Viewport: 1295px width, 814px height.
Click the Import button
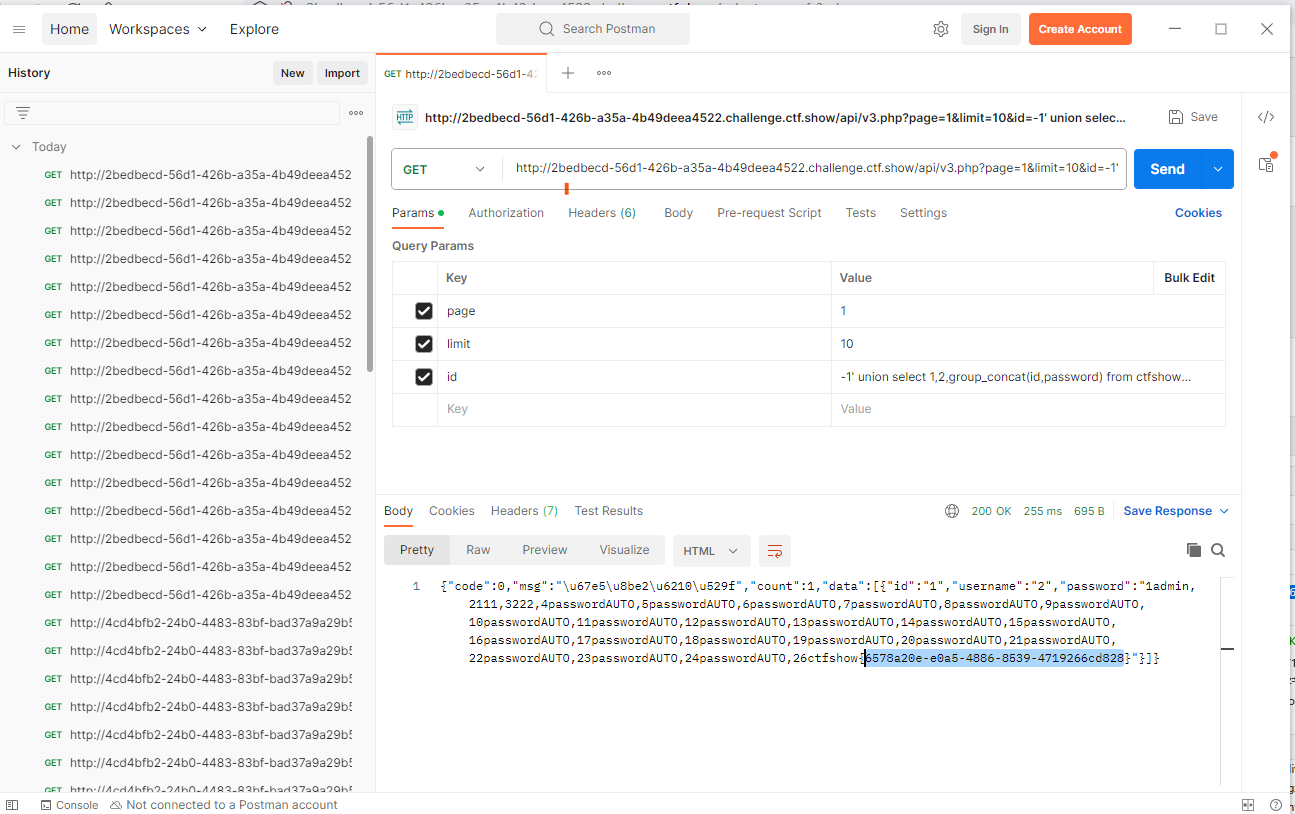pos(342,73)
